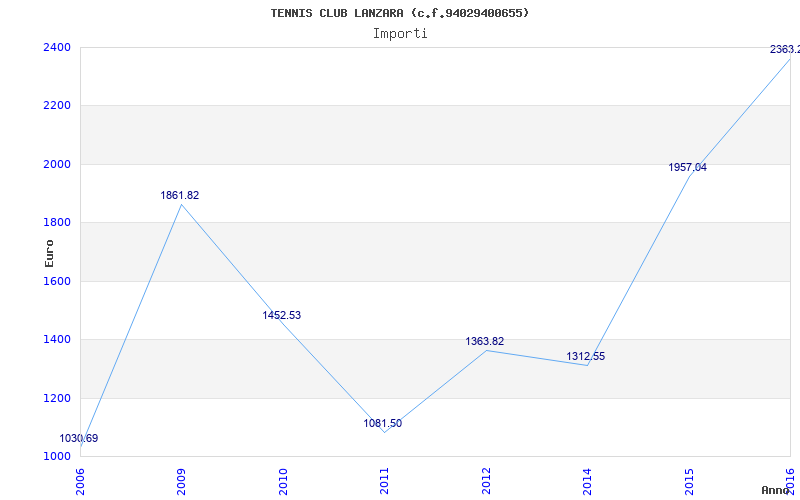This screenshot has height=500, width=800.
Task: Click the 2006 x-axis year label
Action: coord(80,481)
